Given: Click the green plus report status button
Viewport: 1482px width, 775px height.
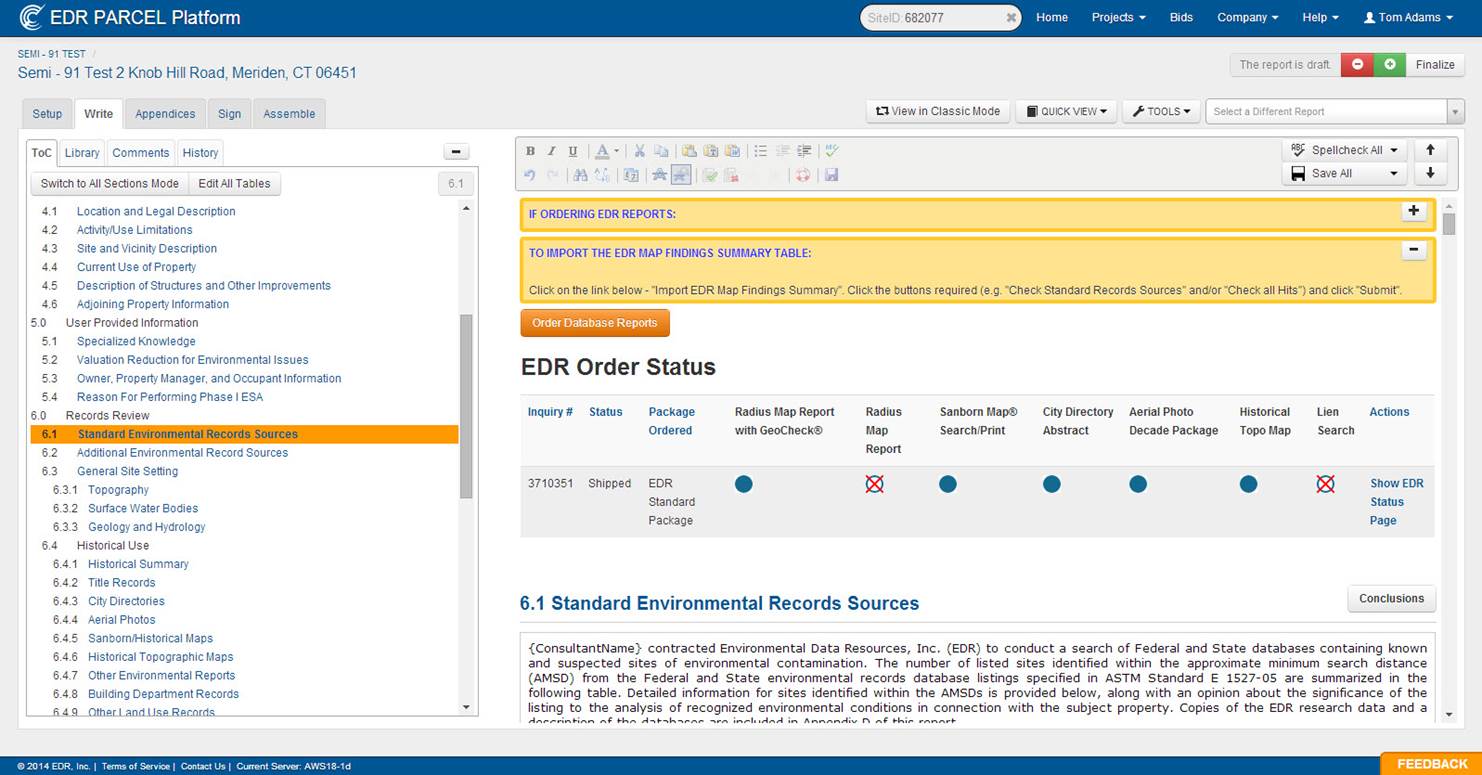Looking at the screenshot, I should coord(1389,64).
